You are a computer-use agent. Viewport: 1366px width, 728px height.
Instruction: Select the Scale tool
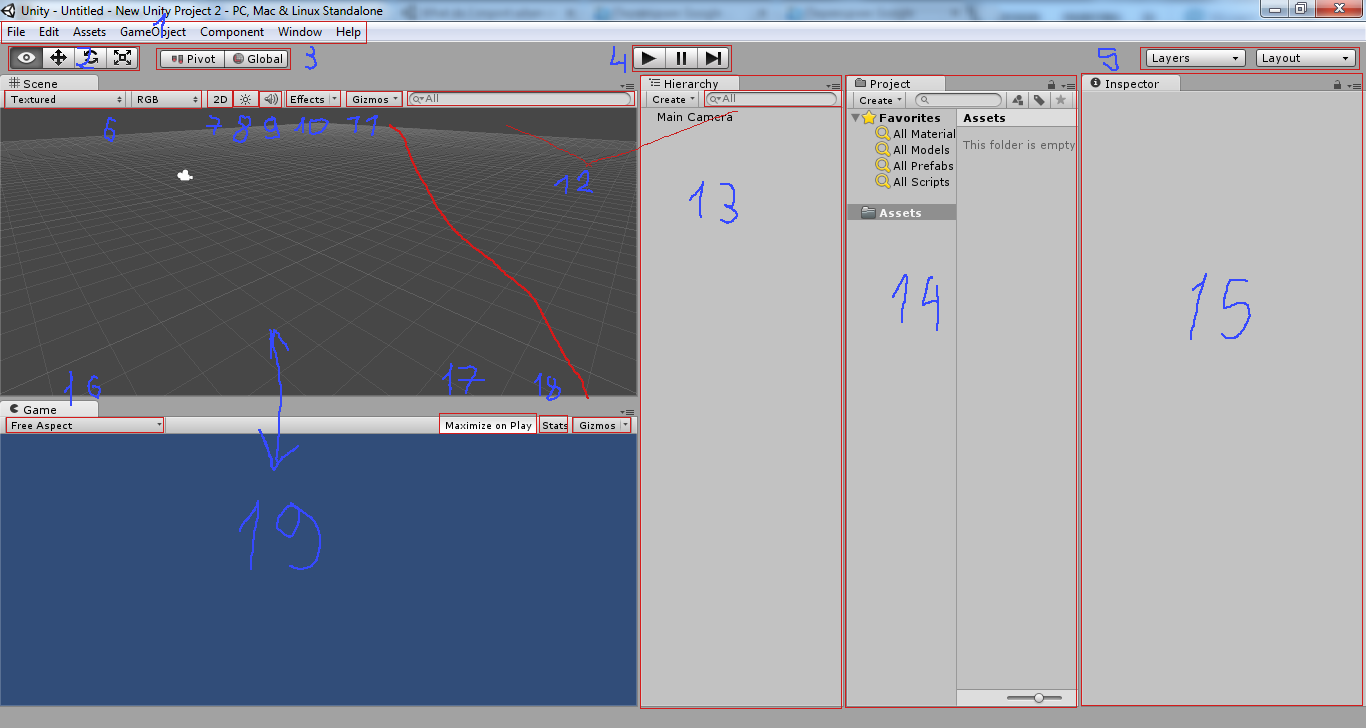pos(123,58)
